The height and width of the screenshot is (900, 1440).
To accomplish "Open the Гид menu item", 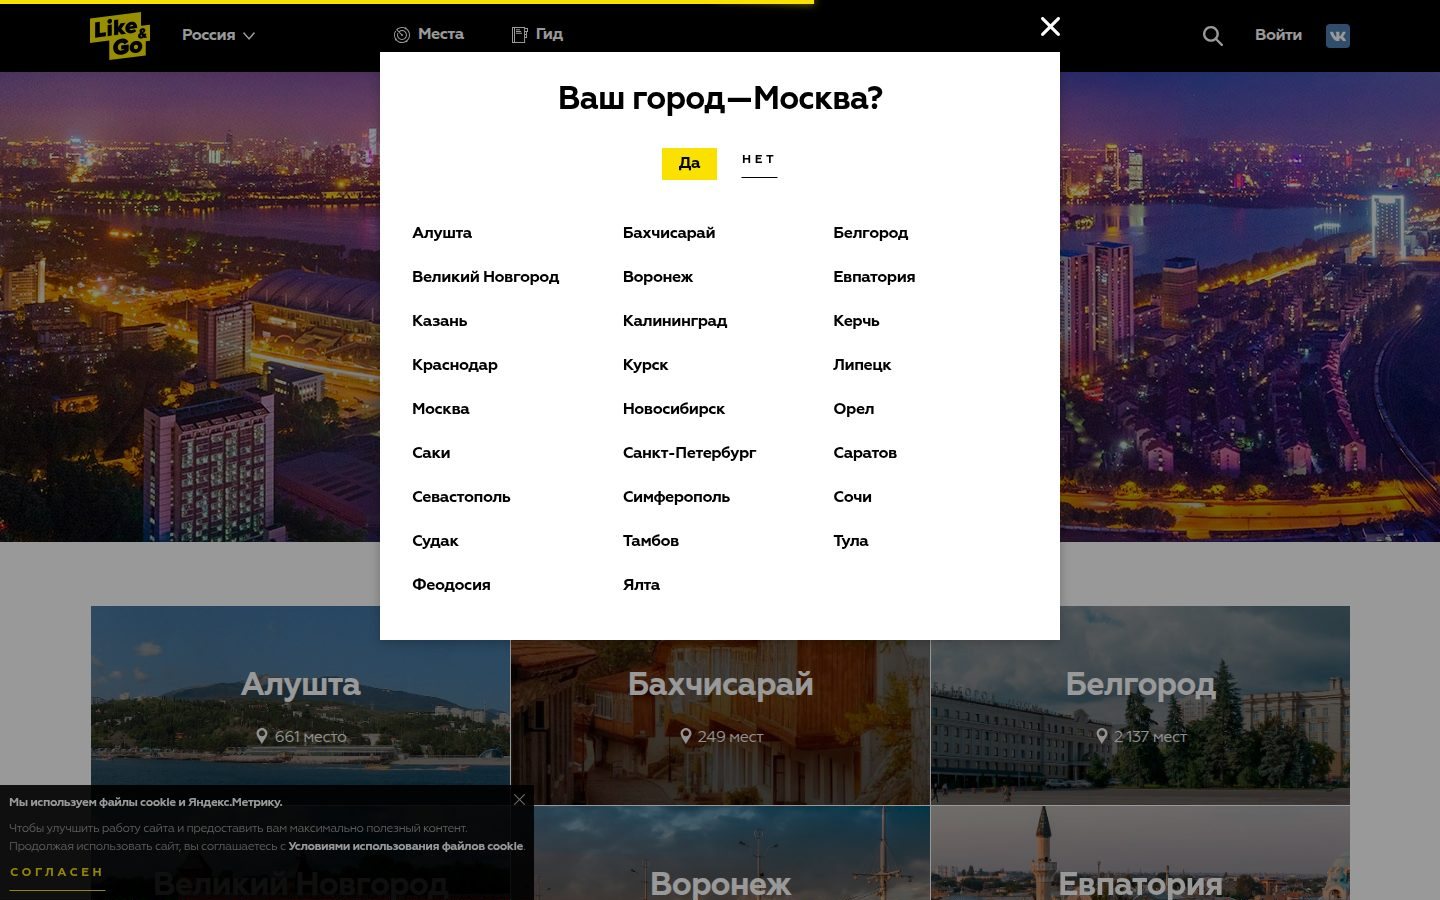I will (x=537, y=34).
